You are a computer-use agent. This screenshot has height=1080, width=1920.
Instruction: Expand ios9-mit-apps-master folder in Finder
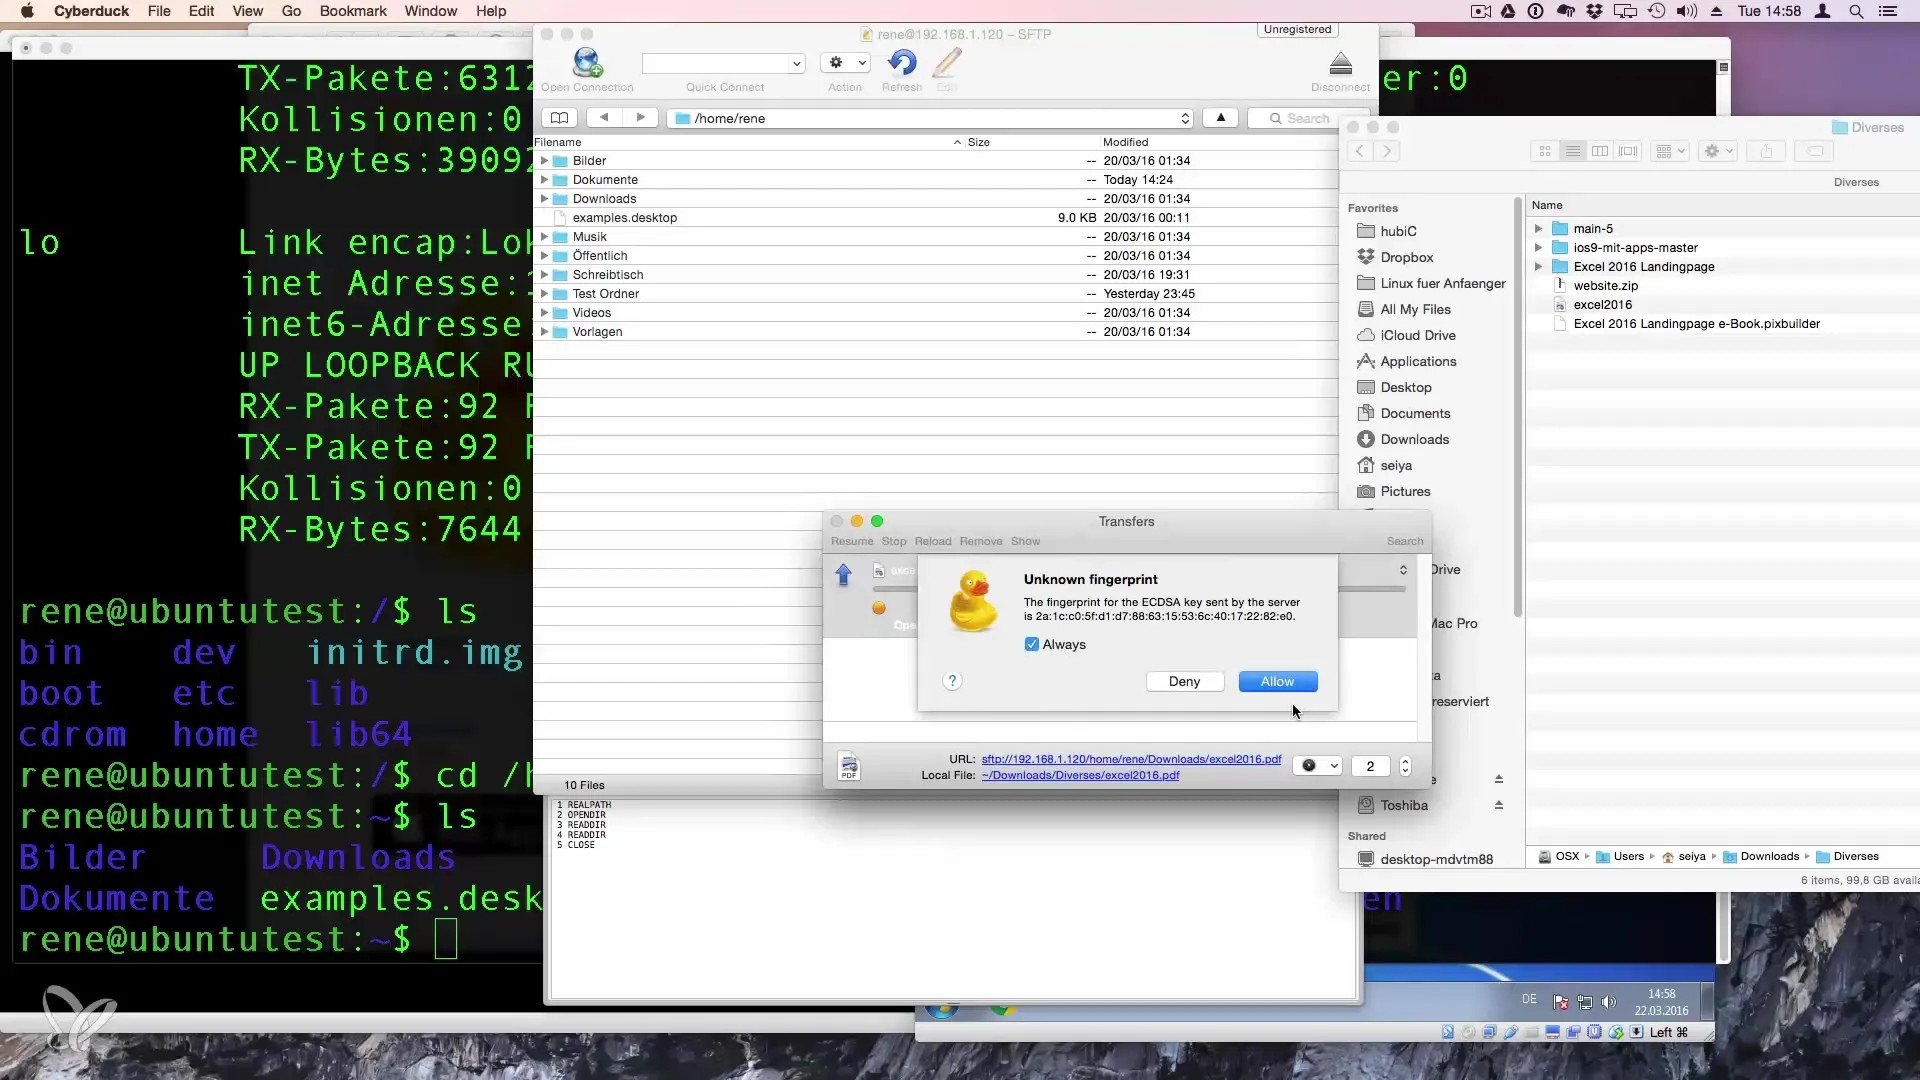pyautogui.click(x=1538, y=248)
